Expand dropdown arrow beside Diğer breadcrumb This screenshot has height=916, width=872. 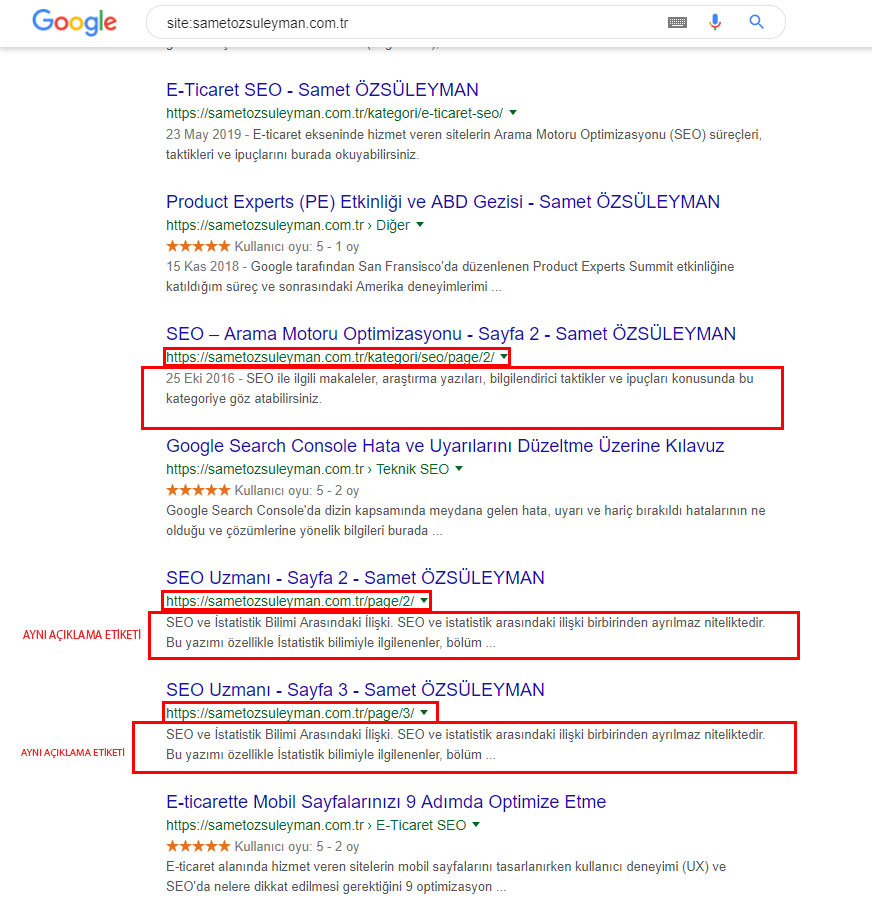tap(419, 224)
